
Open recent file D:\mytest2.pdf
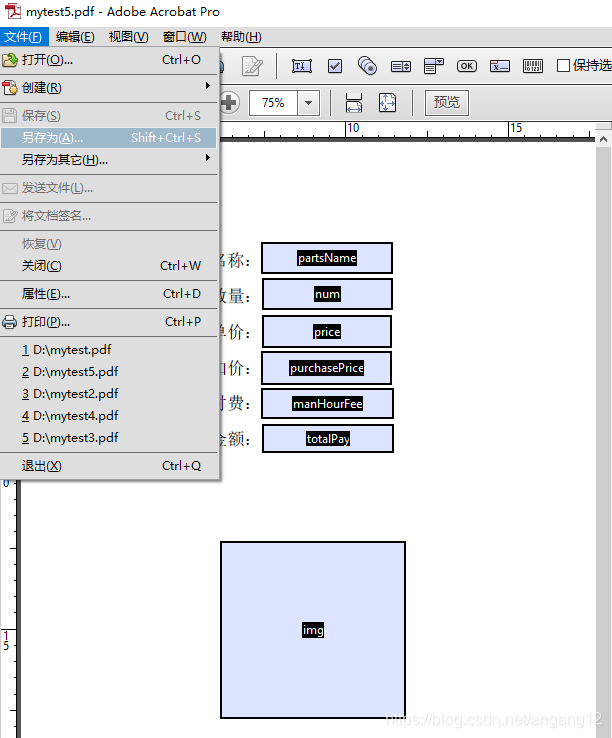[x=109, y=394]
